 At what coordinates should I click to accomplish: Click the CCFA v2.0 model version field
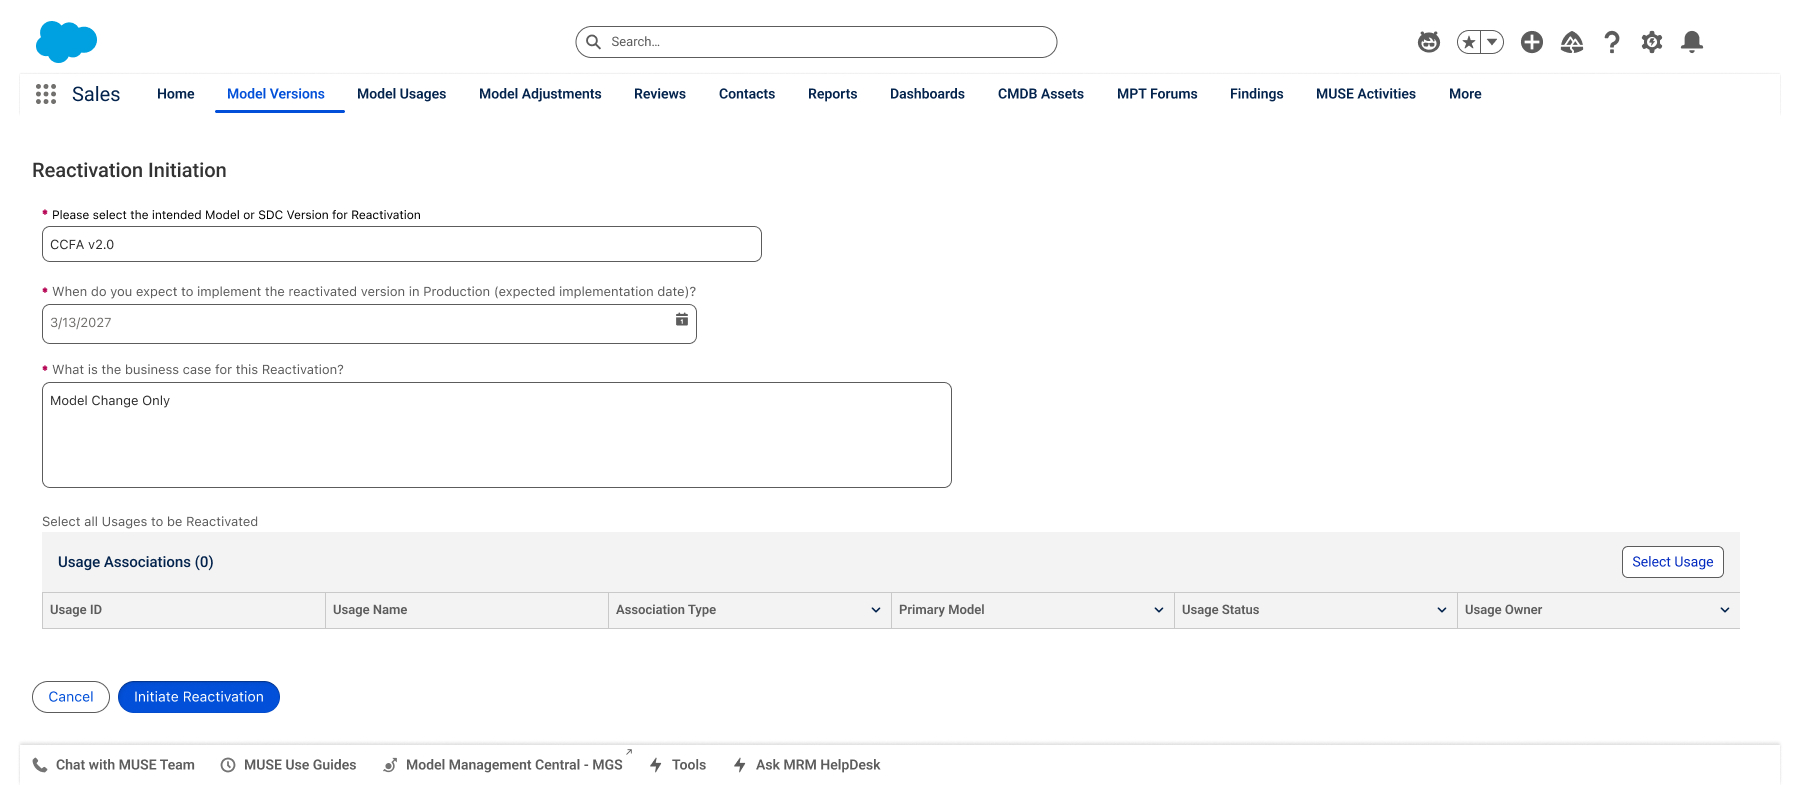pyautogui.click(x=402, y=244)
